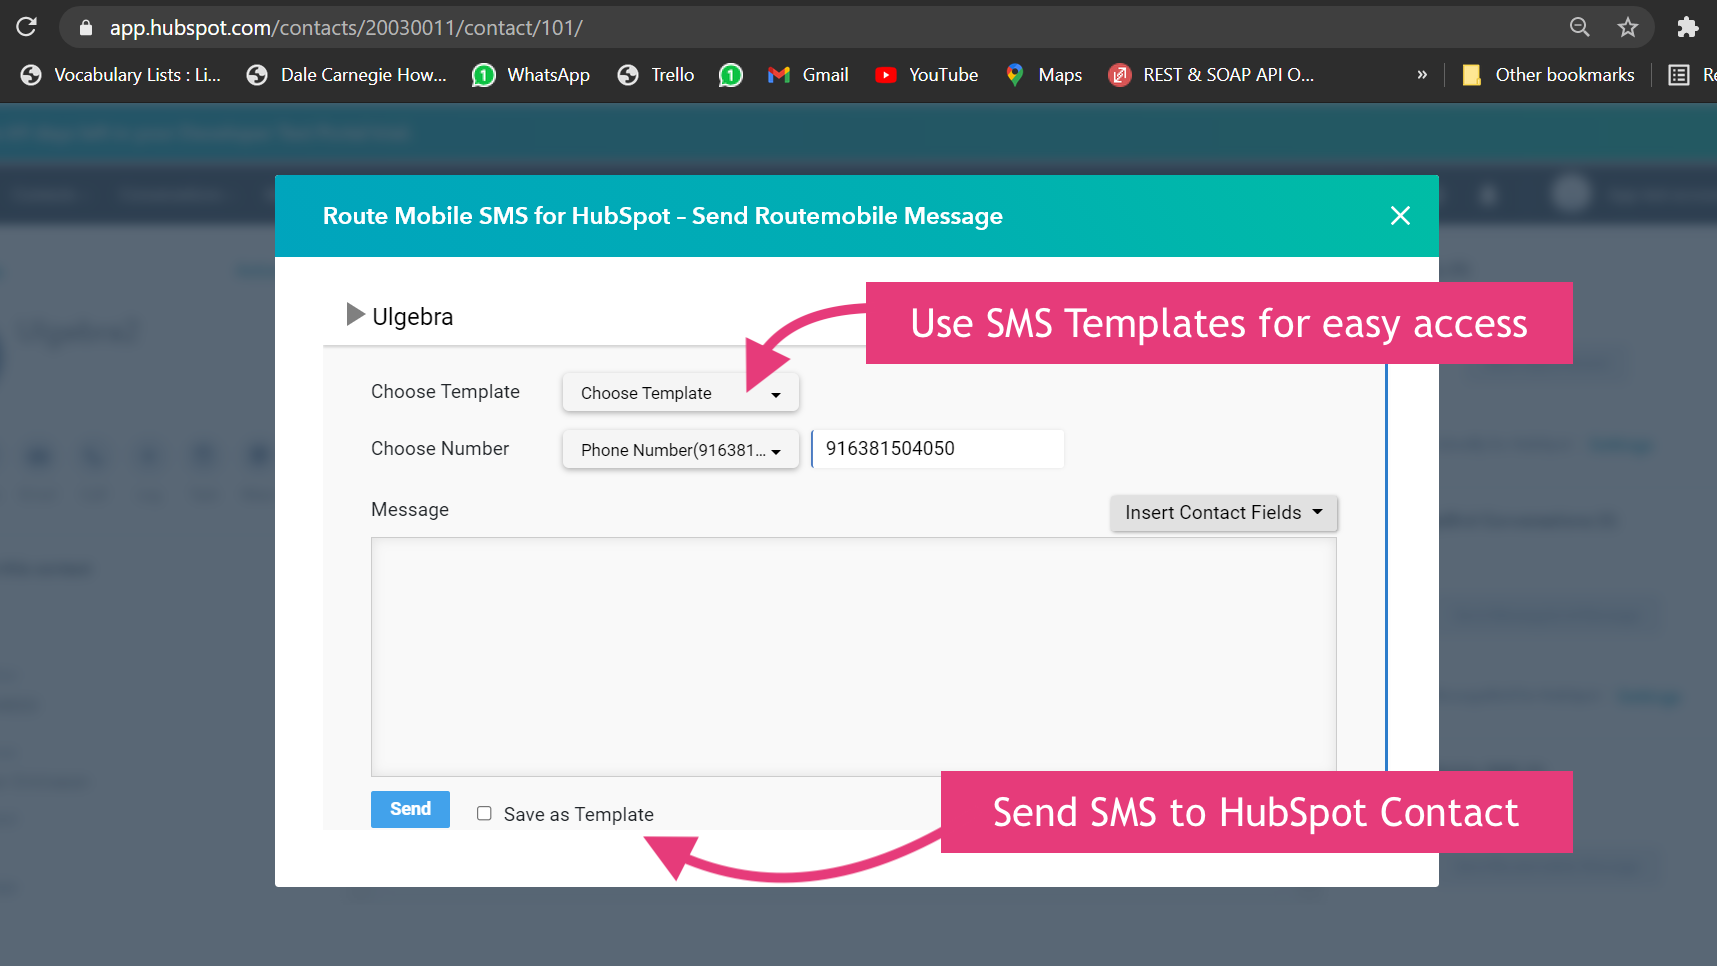
Task: Open the Phone Number selection dropdown
Action: tap(680, 449)
